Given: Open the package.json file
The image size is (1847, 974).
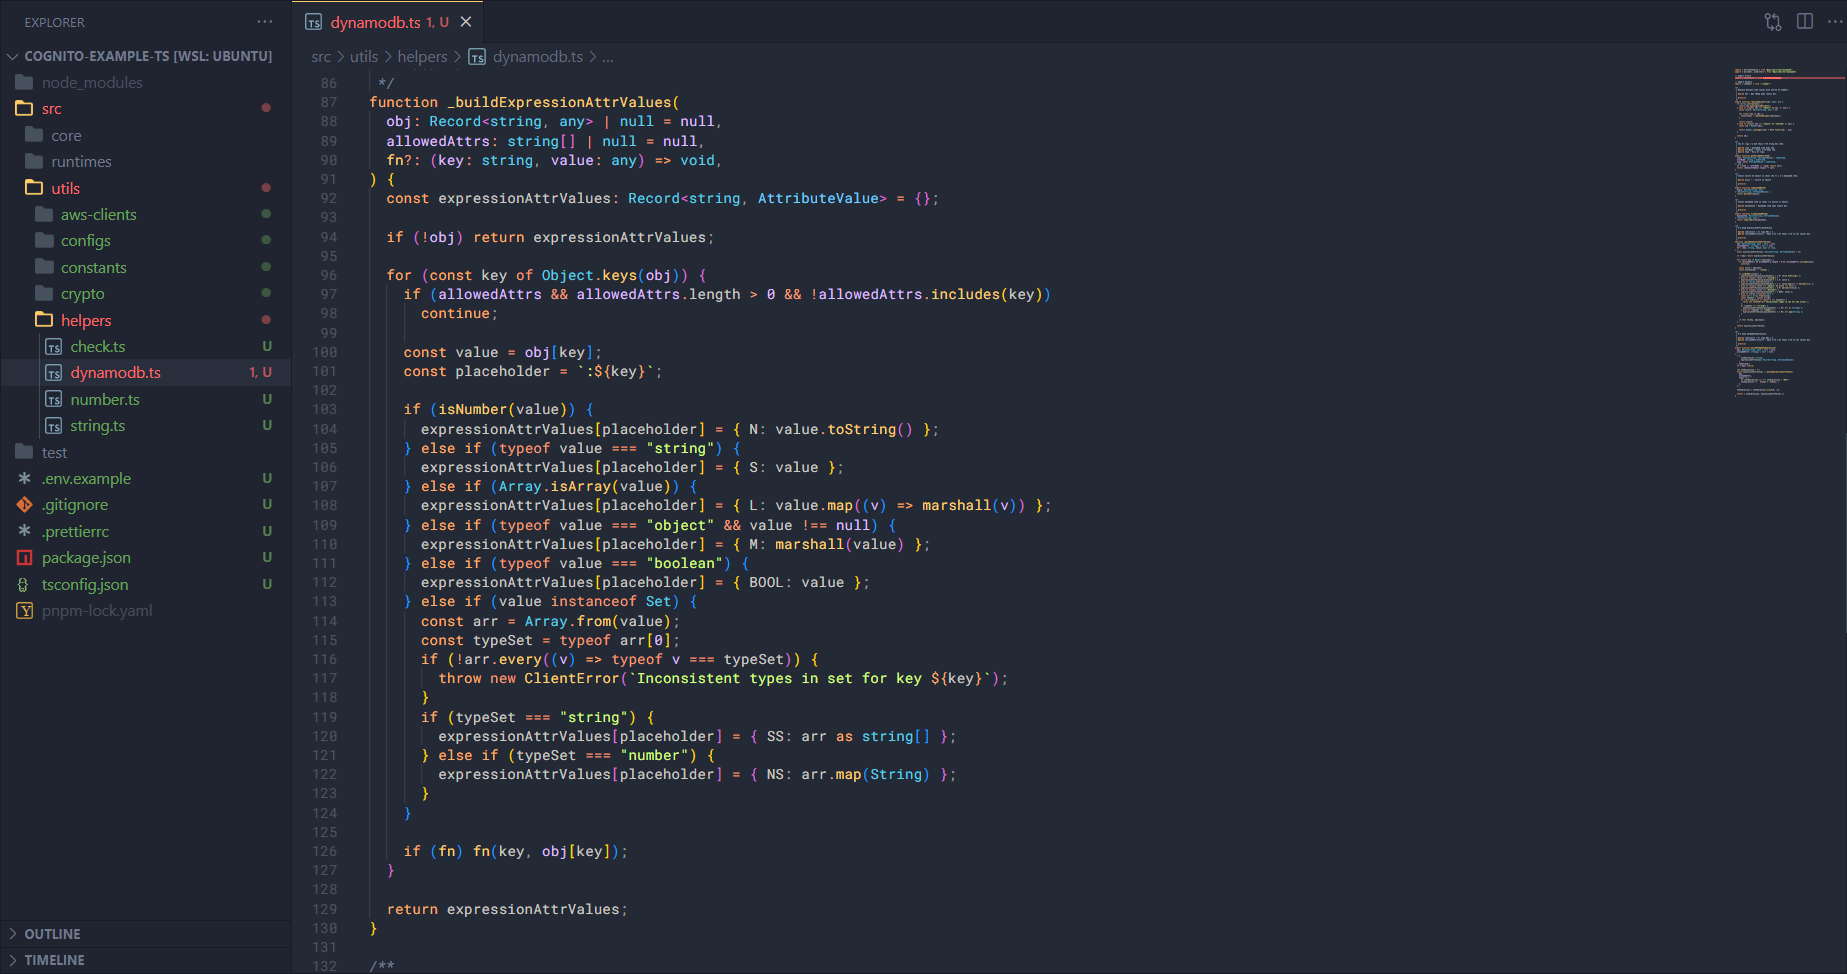Looking at the screenshot, I should point(86,558).
